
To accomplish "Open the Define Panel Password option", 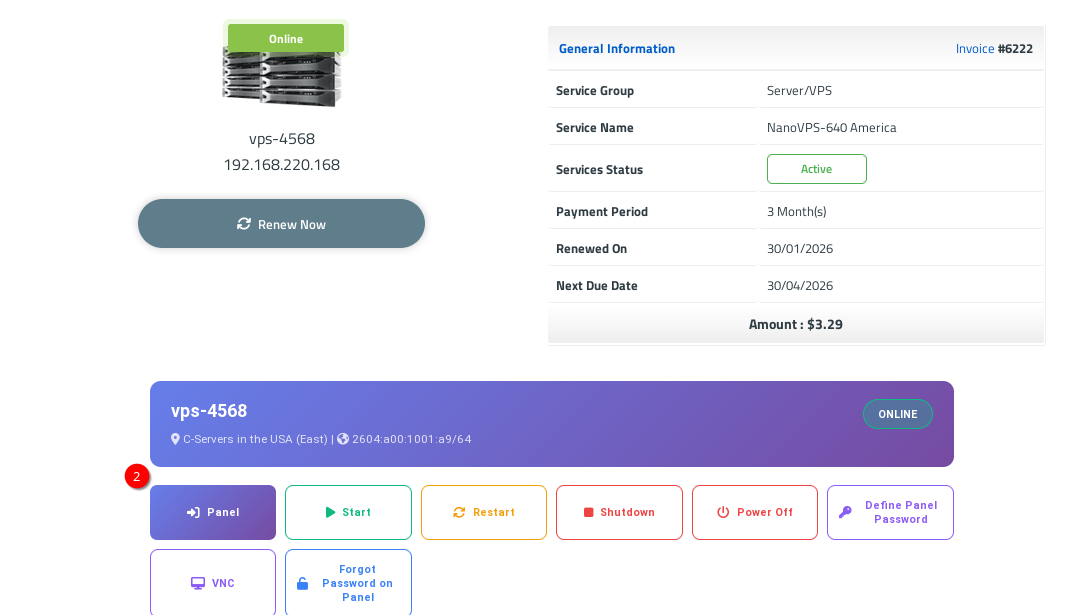I will click(x=890, y=512).
